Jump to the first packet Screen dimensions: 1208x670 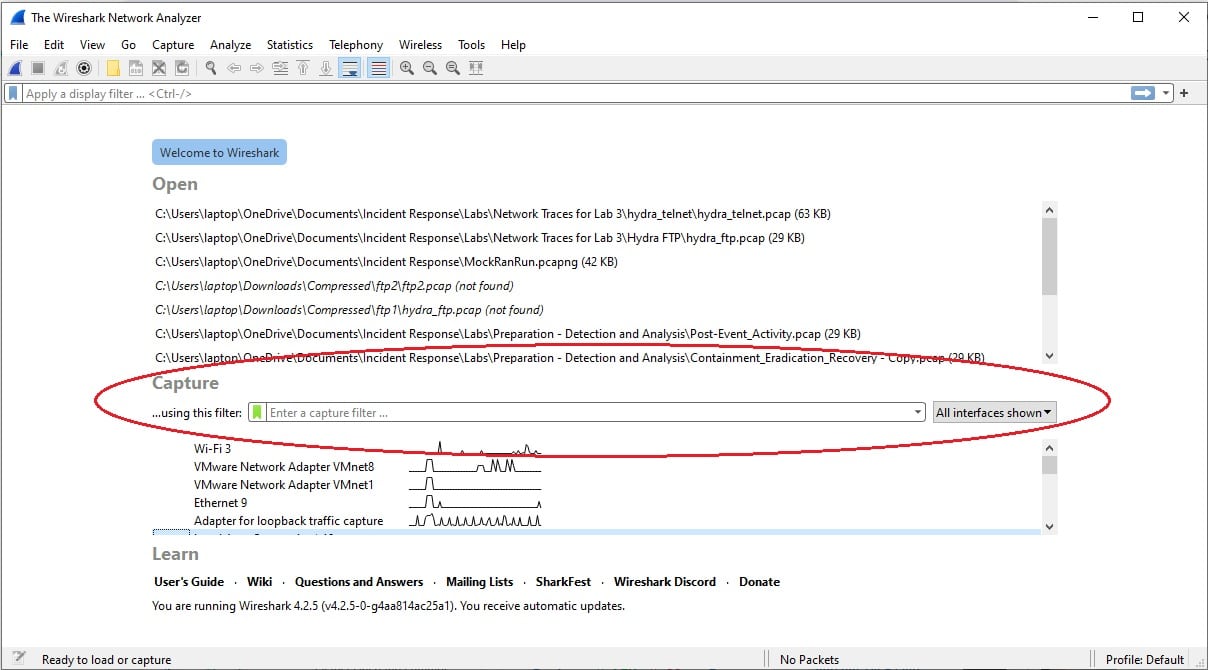click(303, 68)
